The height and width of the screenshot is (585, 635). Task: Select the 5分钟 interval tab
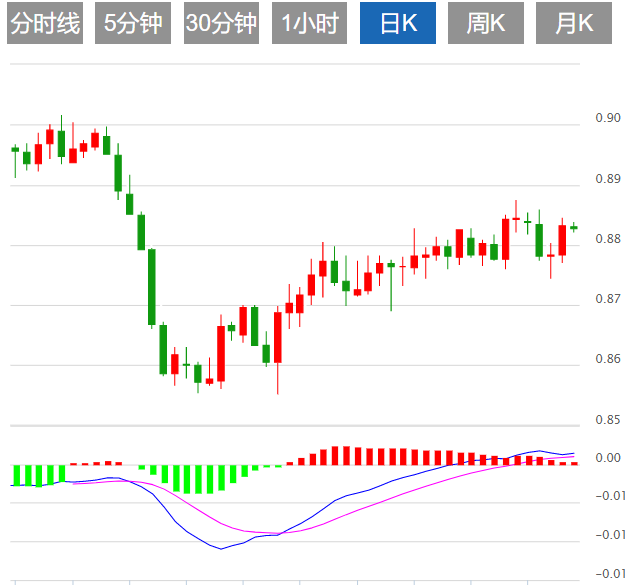pyautogui.click(x=133, y=23)
